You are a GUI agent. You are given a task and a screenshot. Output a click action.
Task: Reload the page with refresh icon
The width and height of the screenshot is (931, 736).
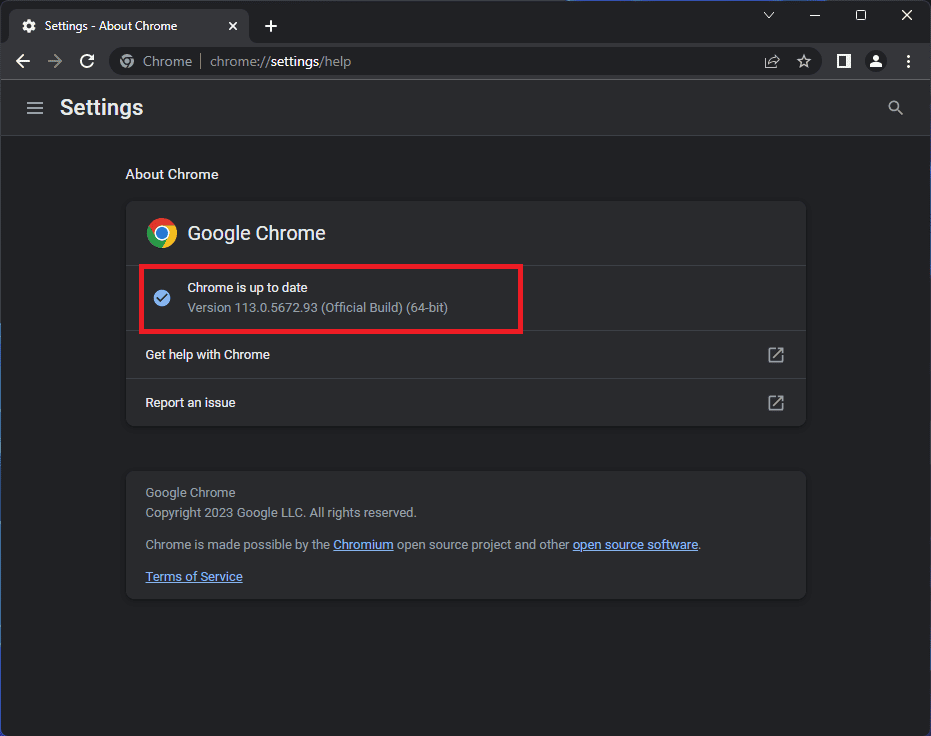tap(87, 61)
